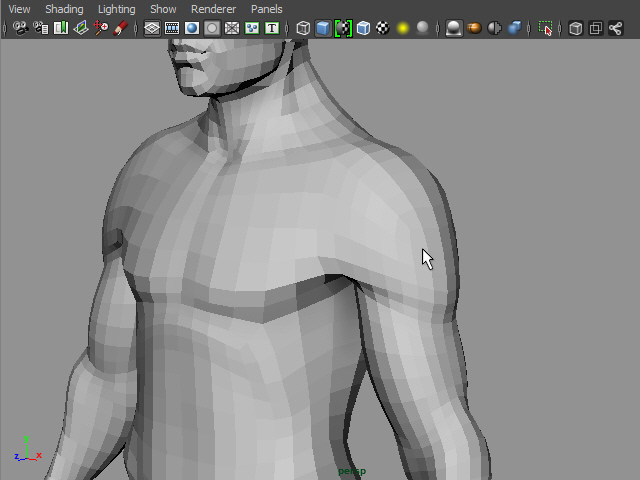Viewport: 640px width, 480px height.
Task: Click the Select Camera icon
Action: click(x=19, y=28)
